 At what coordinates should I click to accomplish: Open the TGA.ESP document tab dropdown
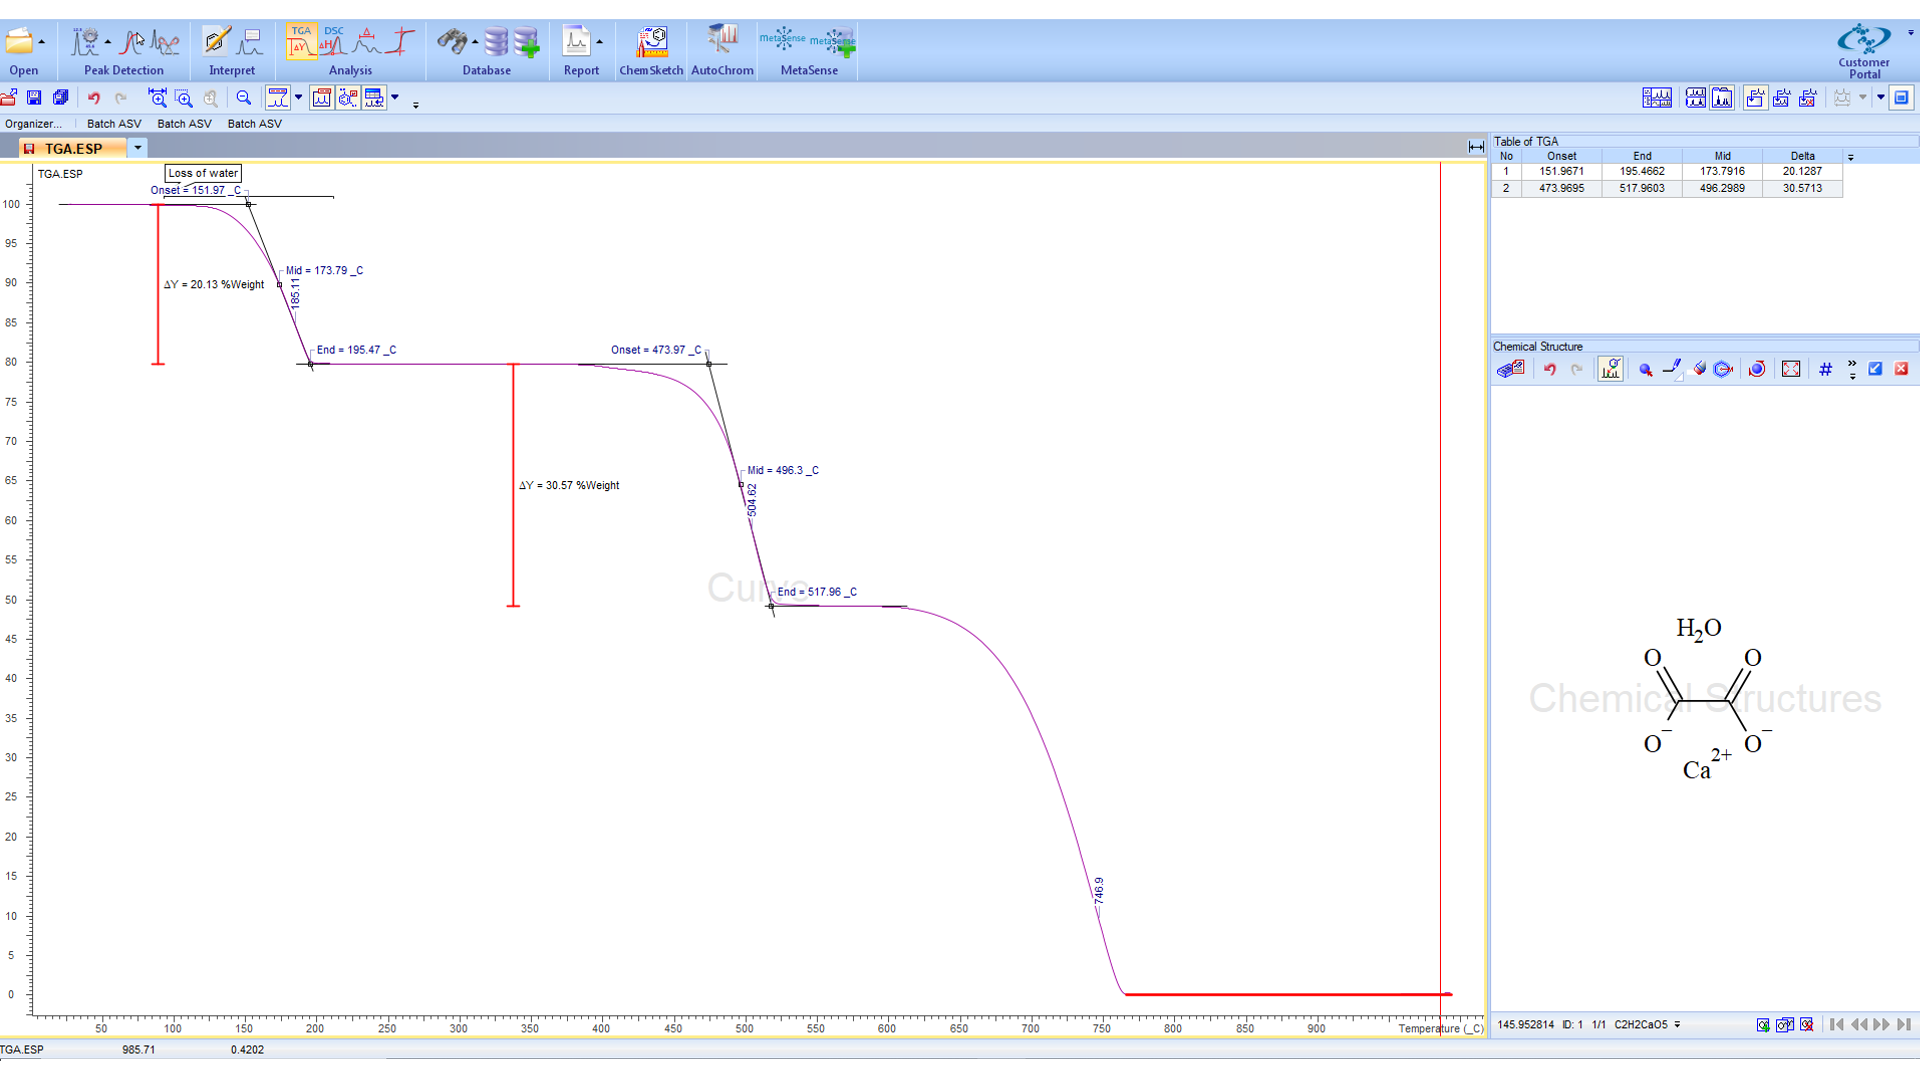[138, 148]
